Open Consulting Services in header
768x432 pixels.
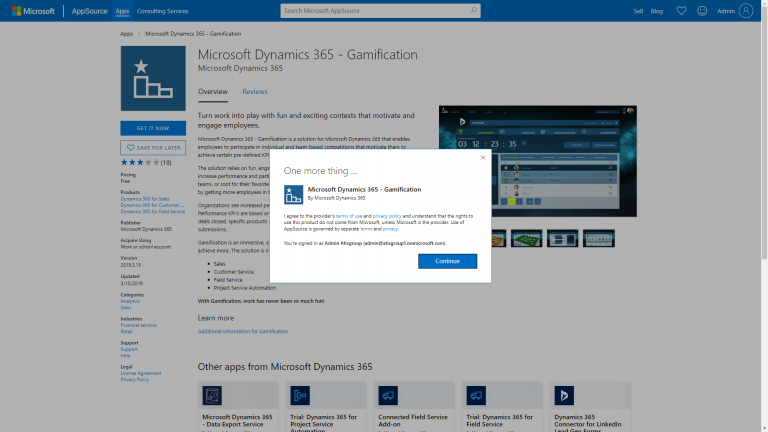click(161, 11)
